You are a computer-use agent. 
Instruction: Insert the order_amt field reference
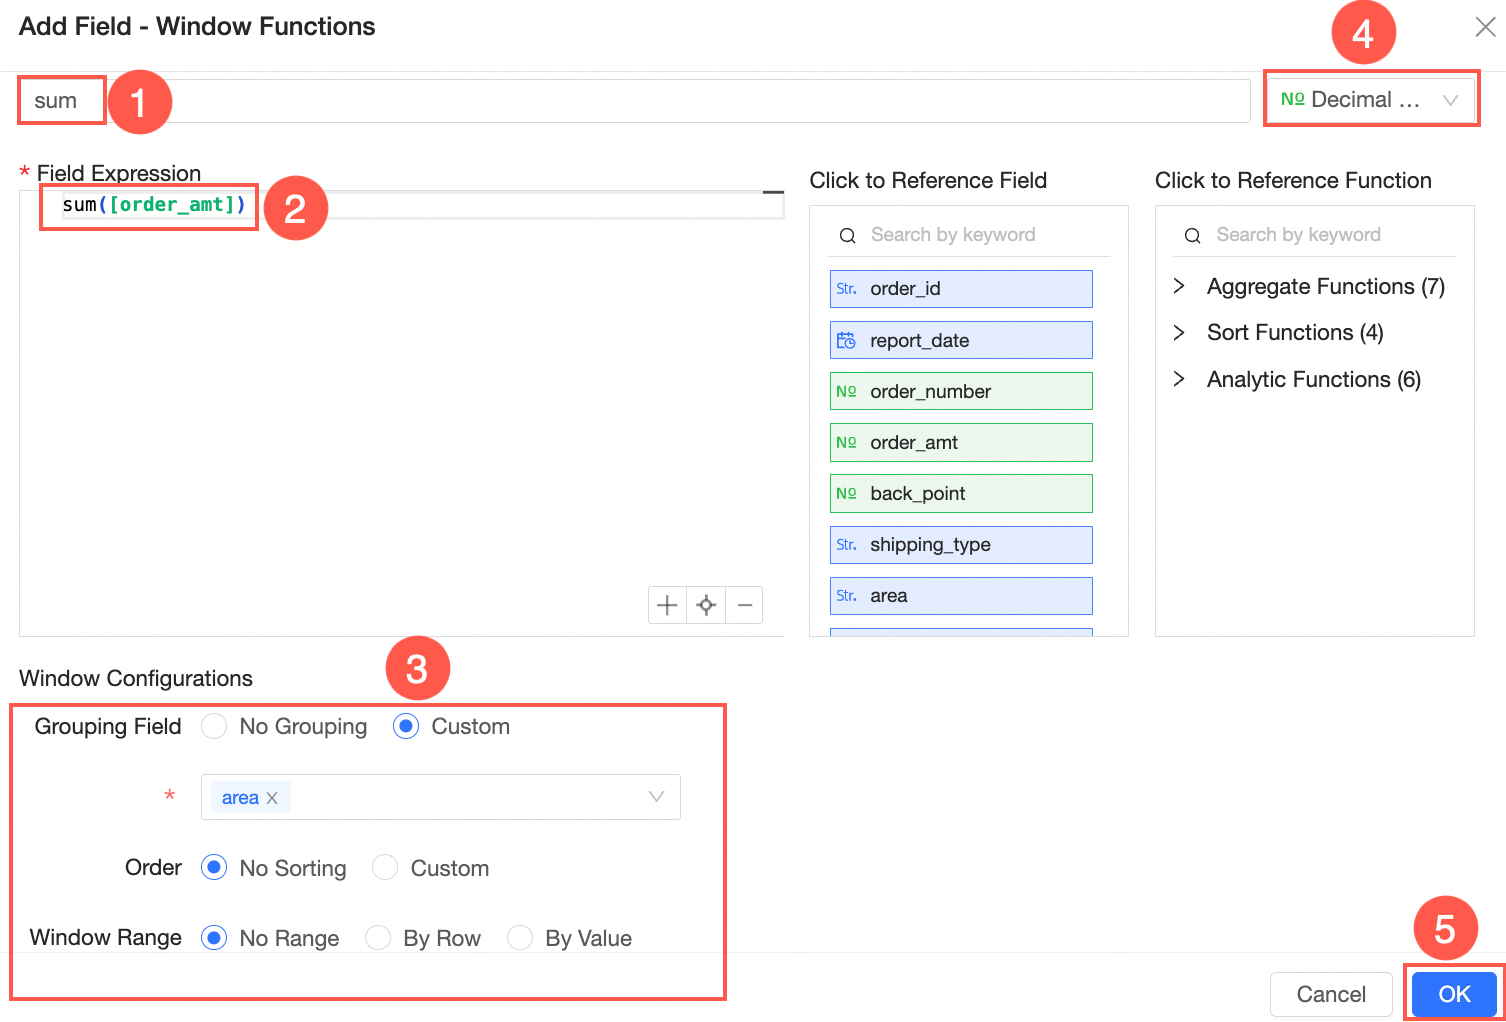pyautogui.click(x=960, y=442)
